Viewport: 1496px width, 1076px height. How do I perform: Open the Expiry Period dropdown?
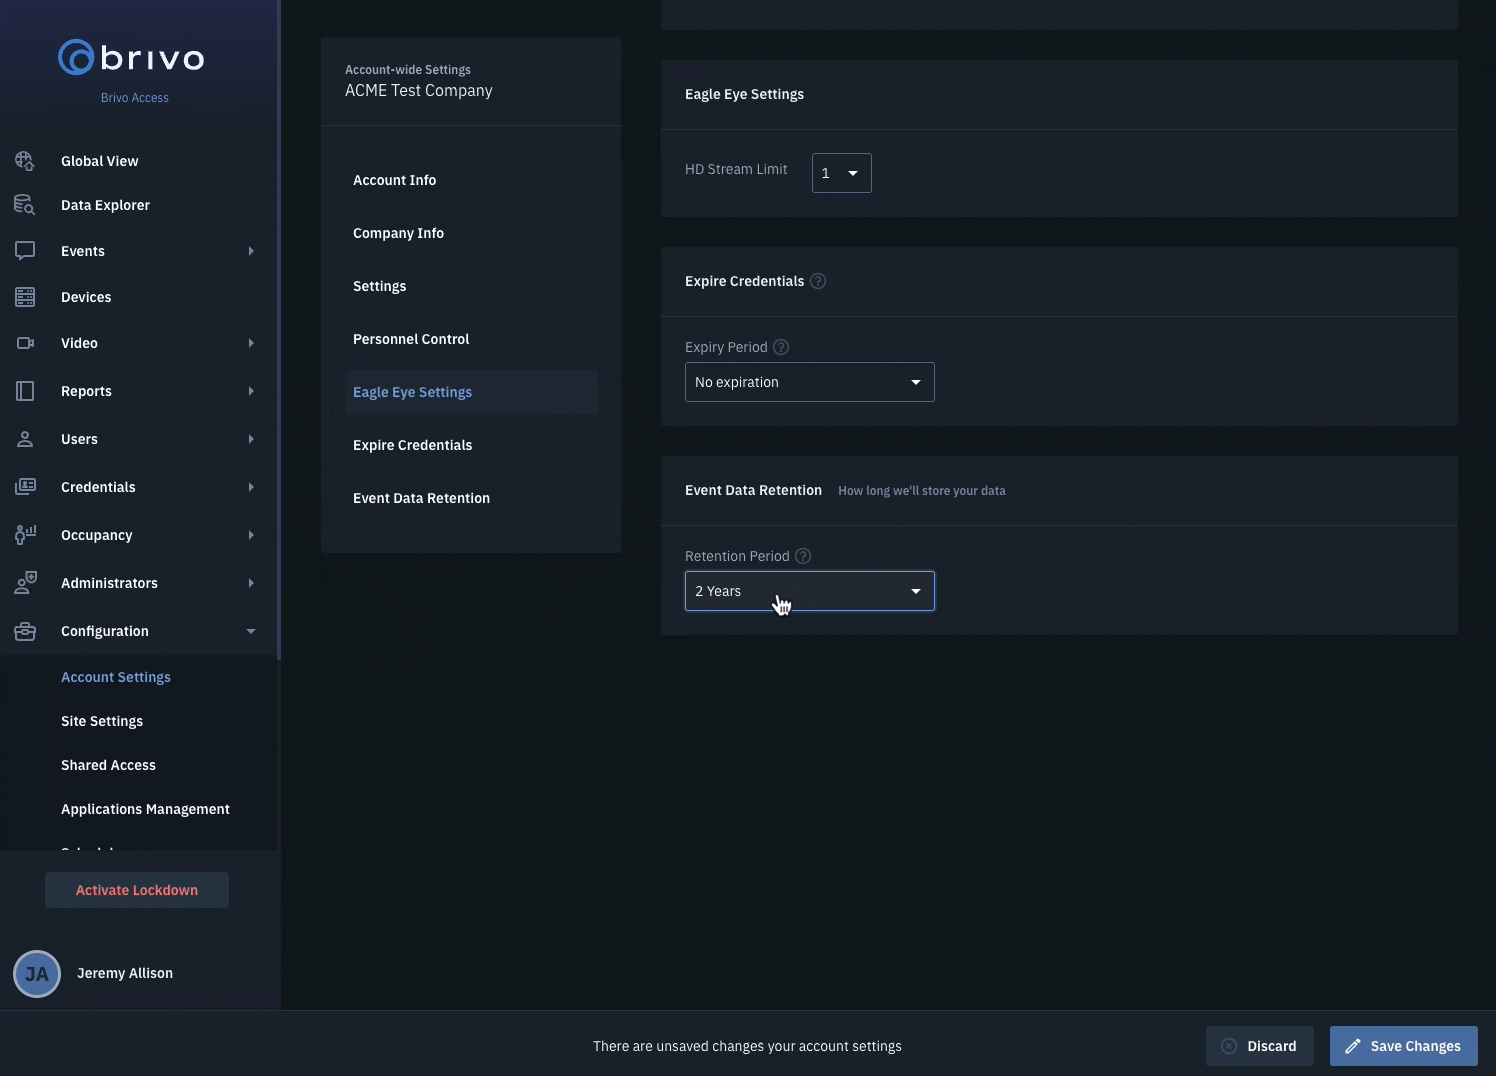click(810, 382)
